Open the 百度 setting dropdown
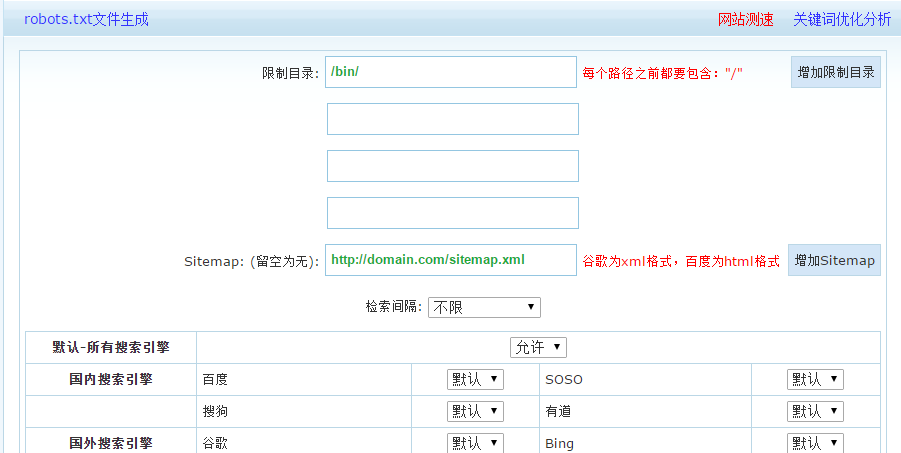901x453 pixels. 475,379
